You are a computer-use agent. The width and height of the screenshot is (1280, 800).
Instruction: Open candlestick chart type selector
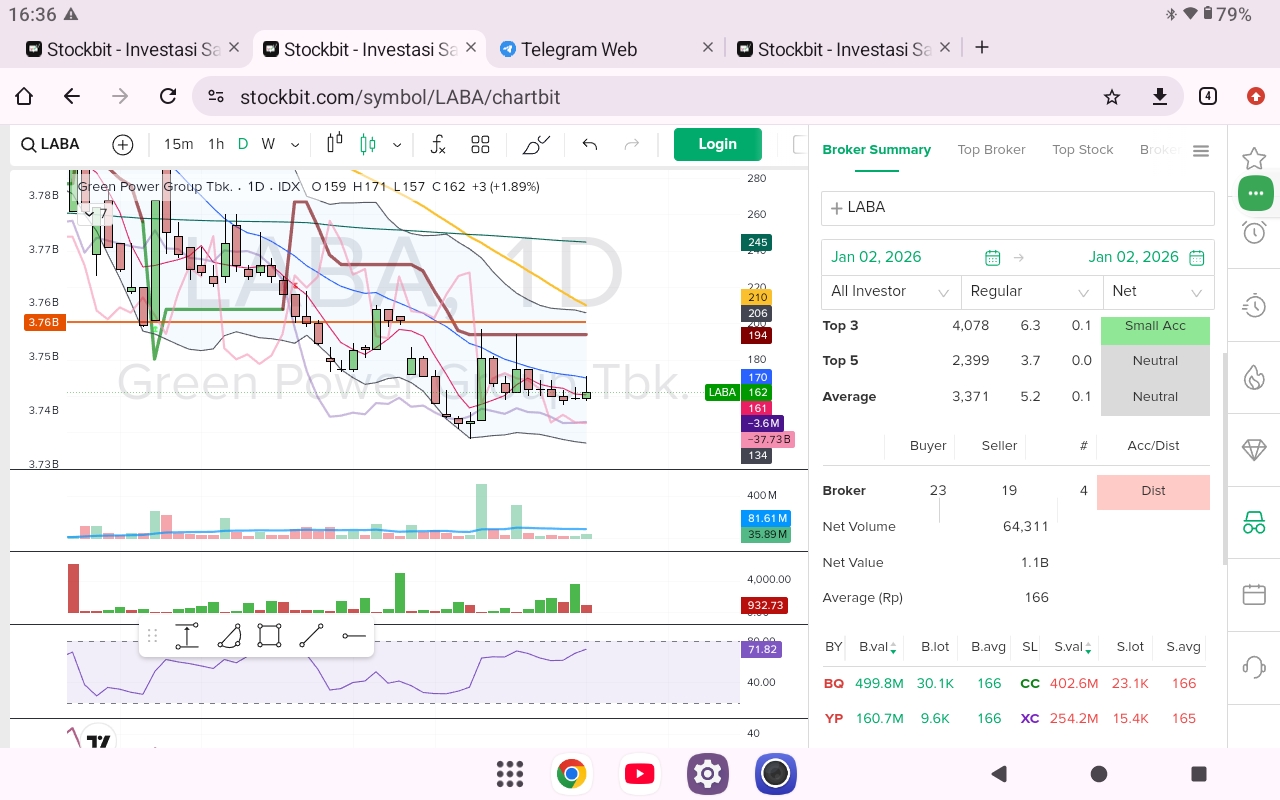pyautogui.click(x=335, y=144)
